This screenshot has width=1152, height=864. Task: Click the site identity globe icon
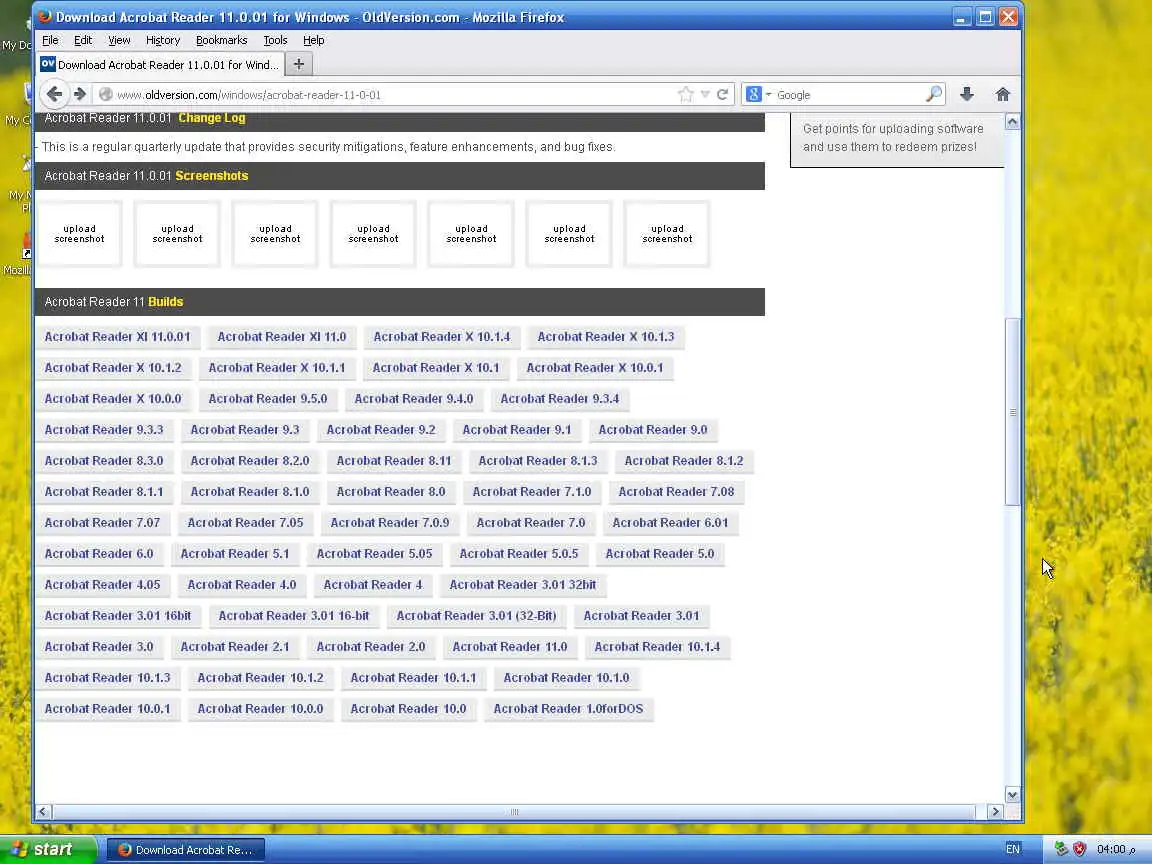pos(106,94)
